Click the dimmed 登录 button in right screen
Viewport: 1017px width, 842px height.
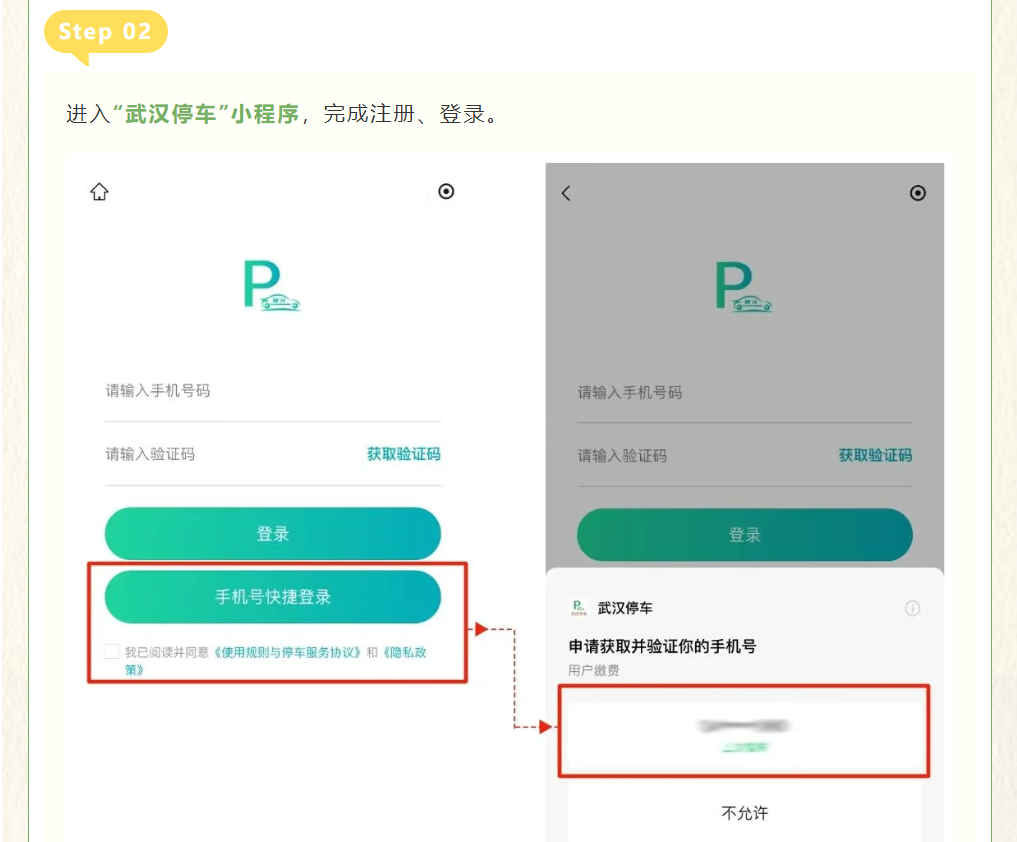click(x=744, y=535)
